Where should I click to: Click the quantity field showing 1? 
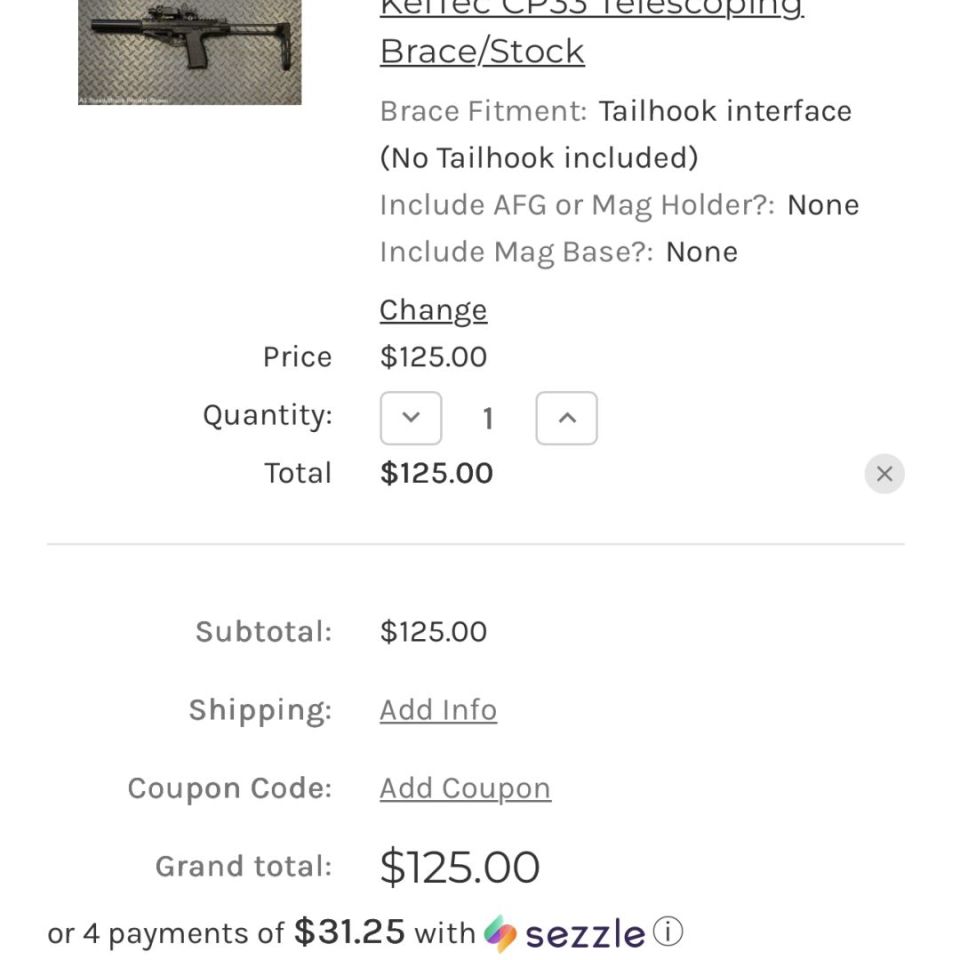[488, 418]
